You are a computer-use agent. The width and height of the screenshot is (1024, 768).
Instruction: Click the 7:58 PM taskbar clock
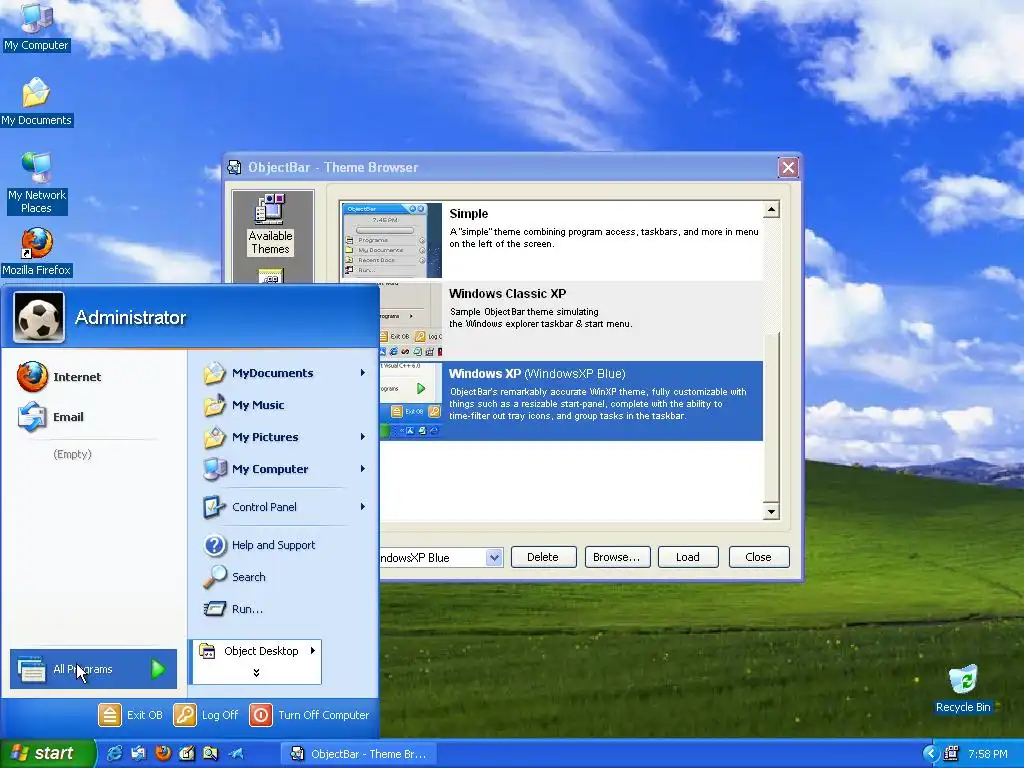coord(987,754)
